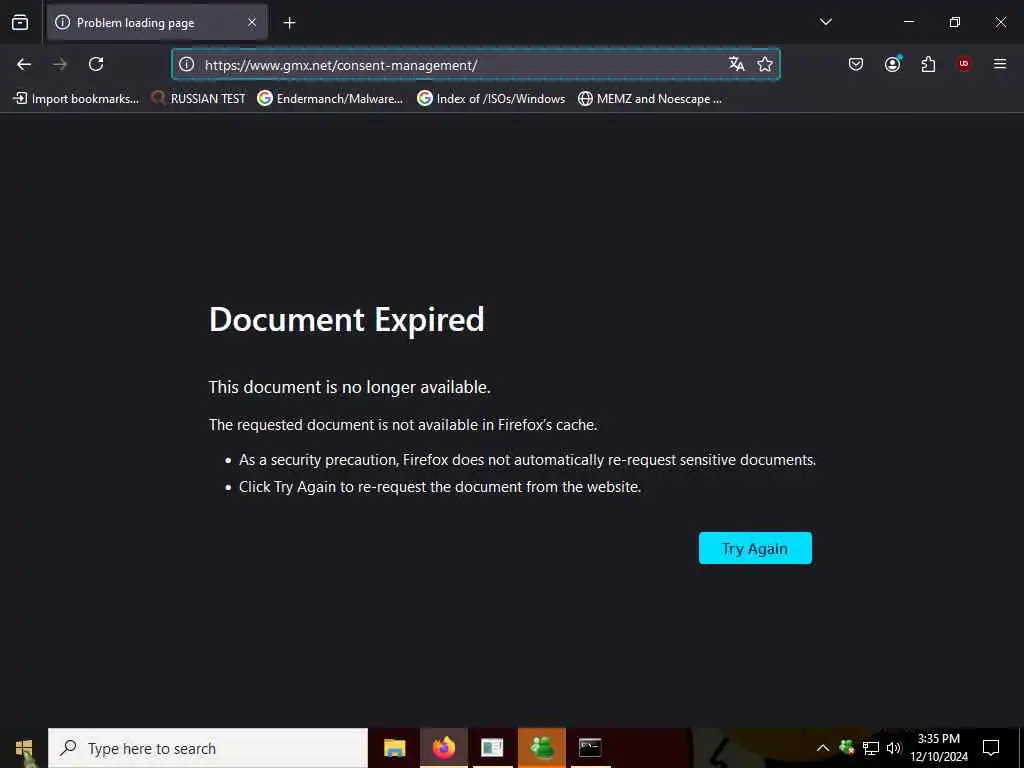Open MEMZ and Noescape bookmark

coord(650,99)
